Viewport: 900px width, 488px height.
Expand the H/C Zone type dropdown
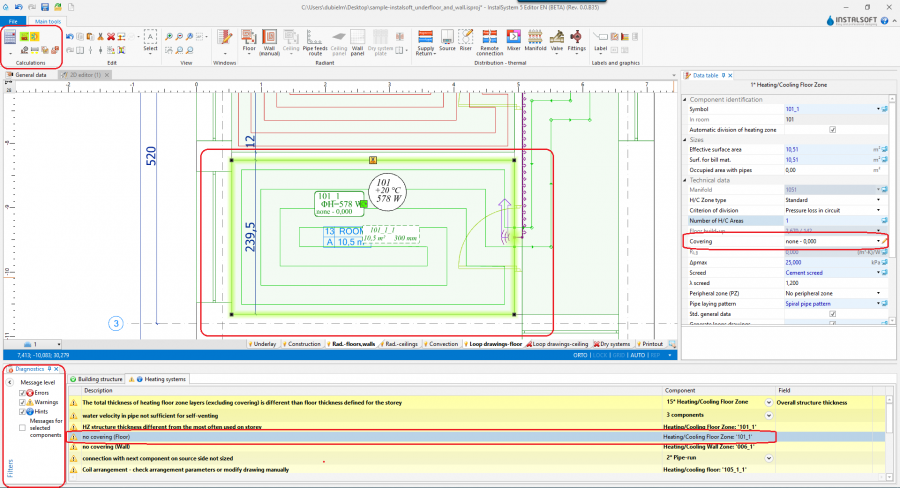(x=879, y=199)
